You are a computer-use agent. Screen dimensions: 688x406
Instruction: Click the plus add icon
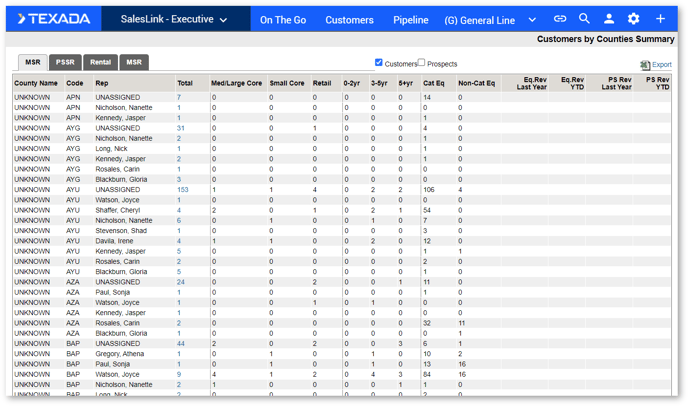point(660,19)
